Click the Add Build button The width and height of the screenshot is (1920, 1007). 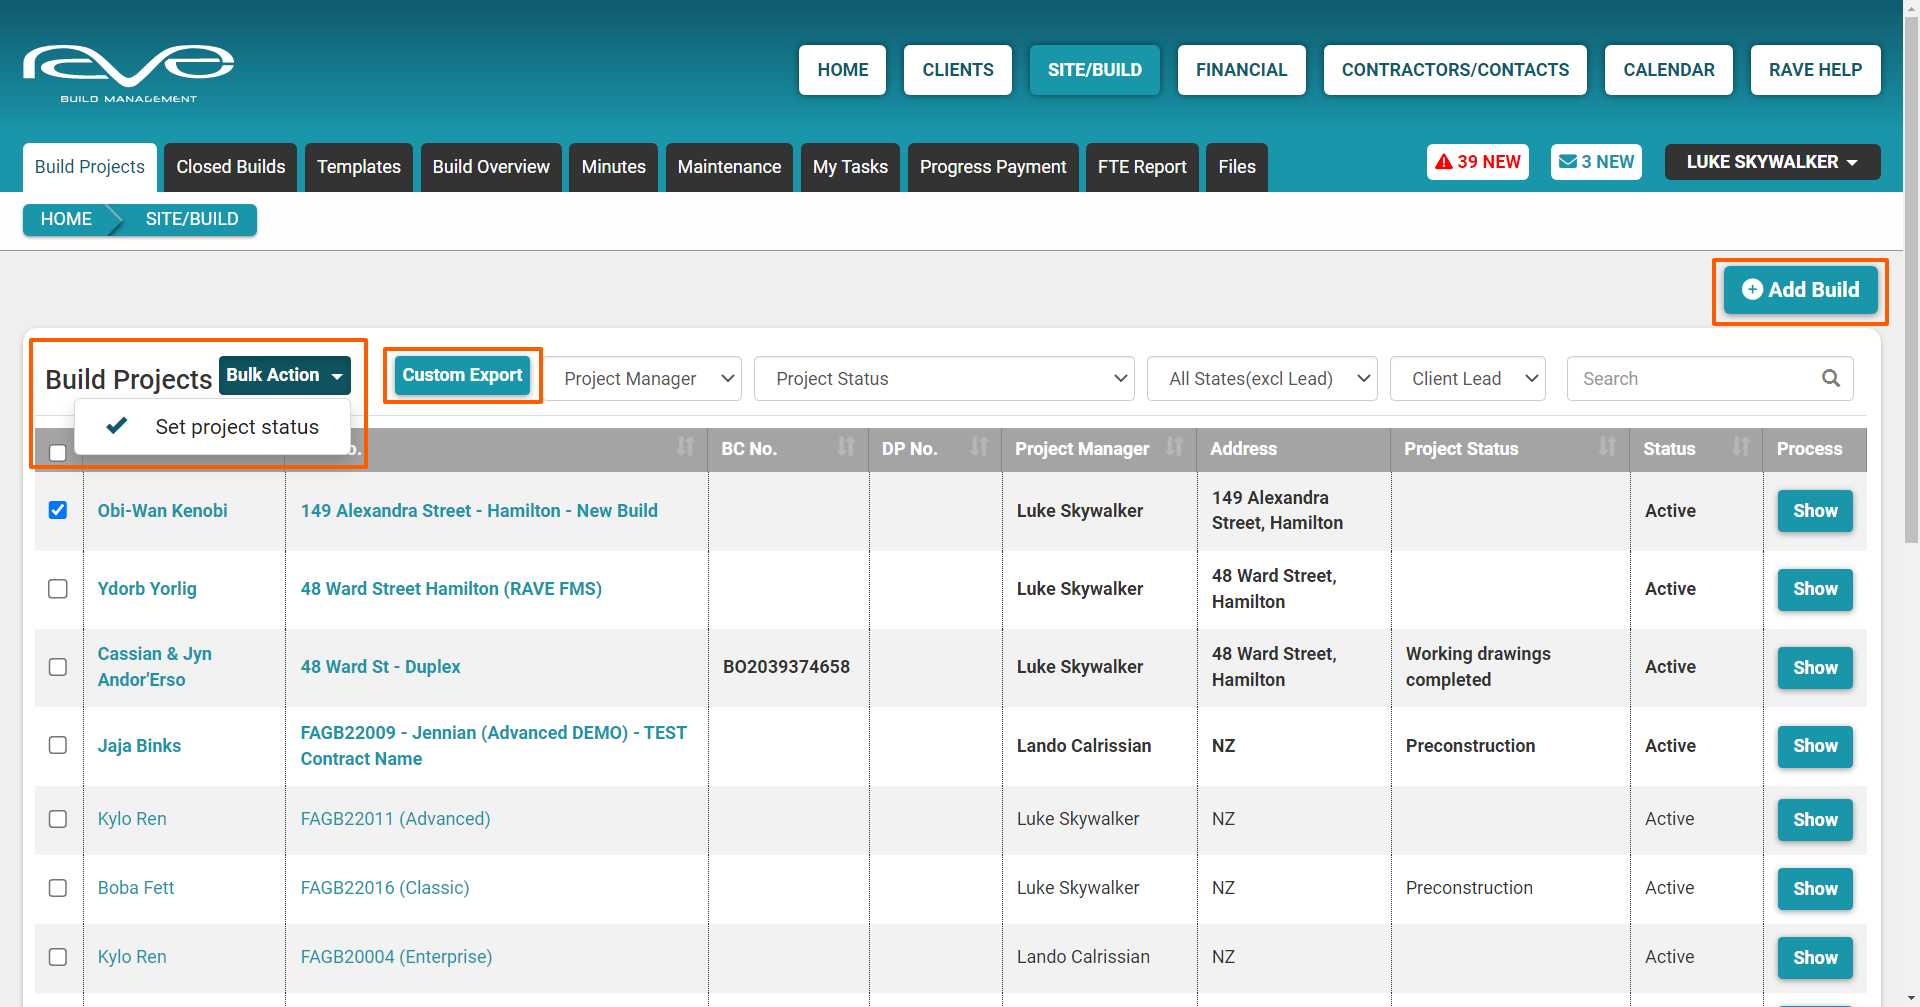(x=1800, y=290)
